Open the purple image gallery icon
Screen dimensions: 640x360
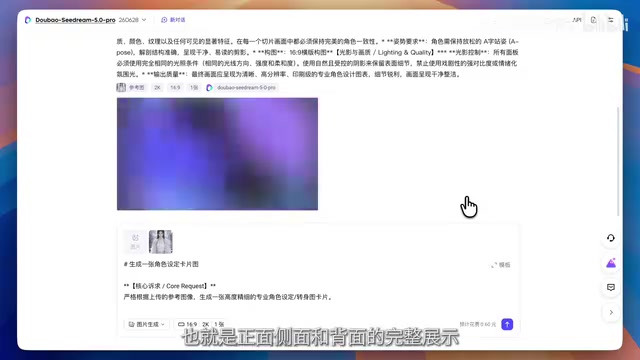[x=611, y=263]
